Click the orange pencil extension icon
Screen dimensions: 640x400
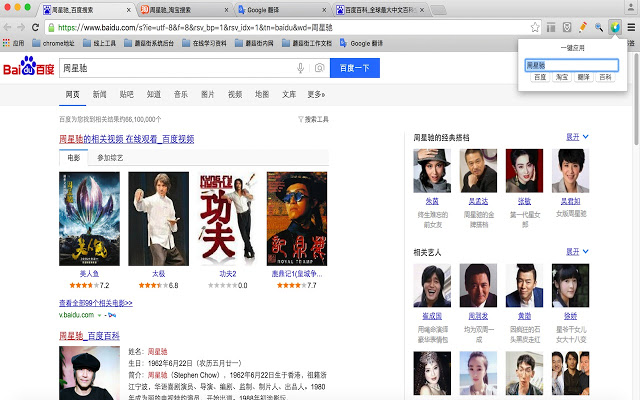583,27
